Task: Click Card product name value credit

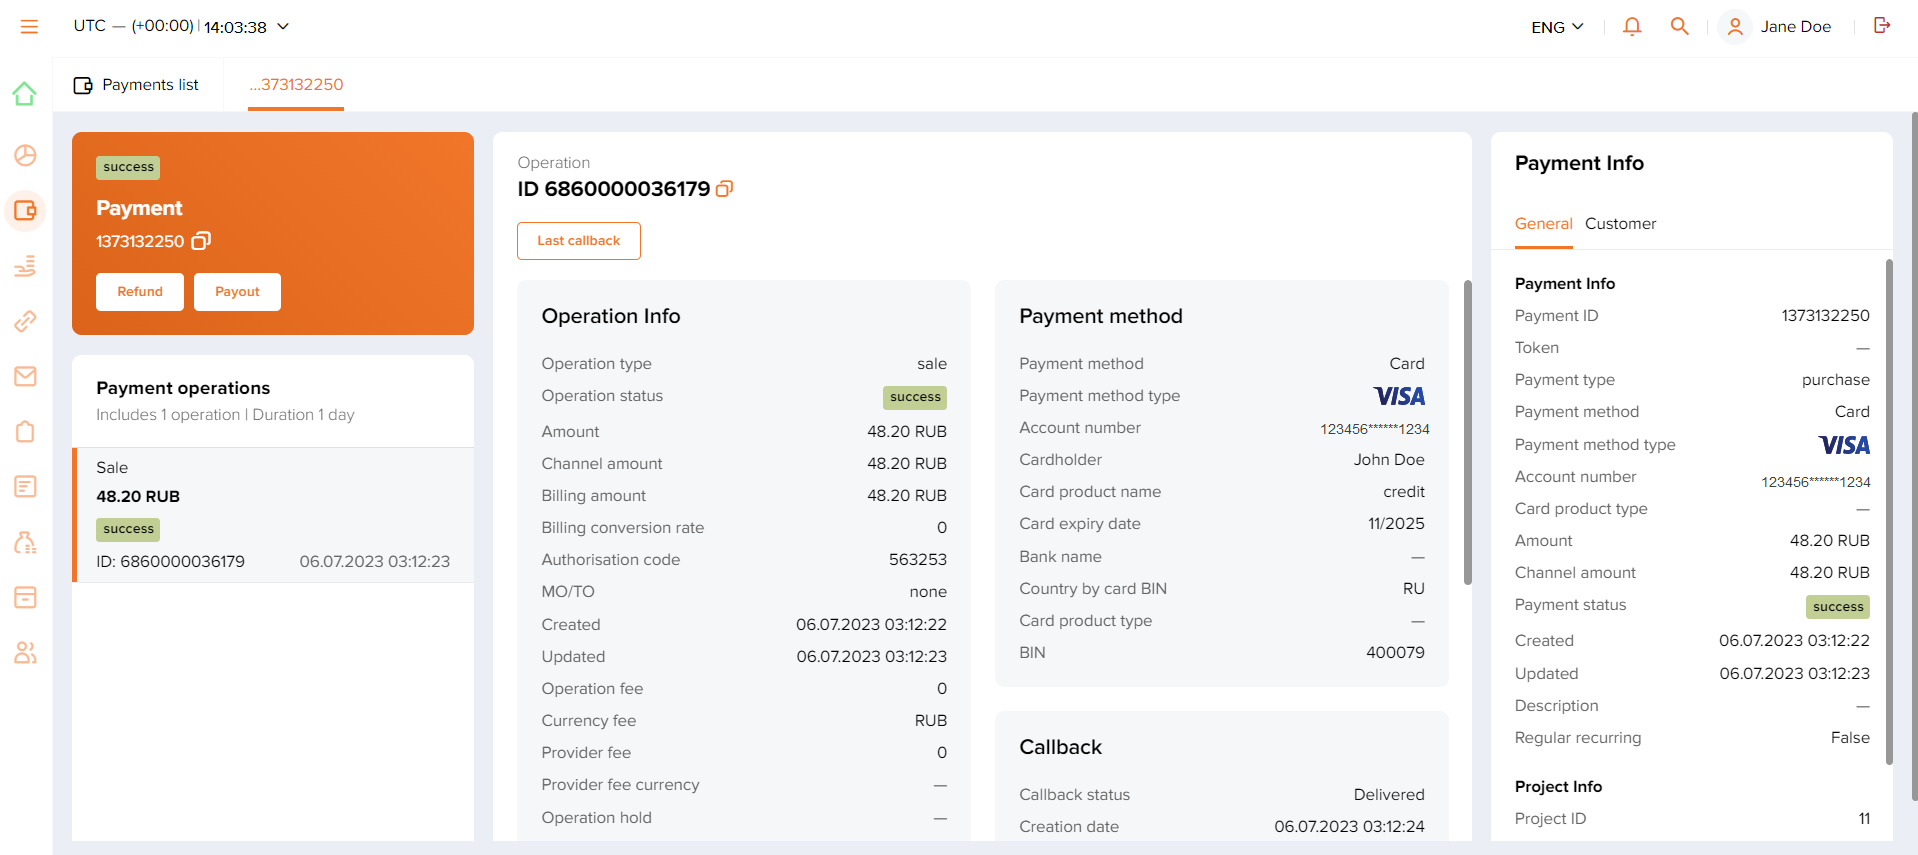Action: point(1404,492)
